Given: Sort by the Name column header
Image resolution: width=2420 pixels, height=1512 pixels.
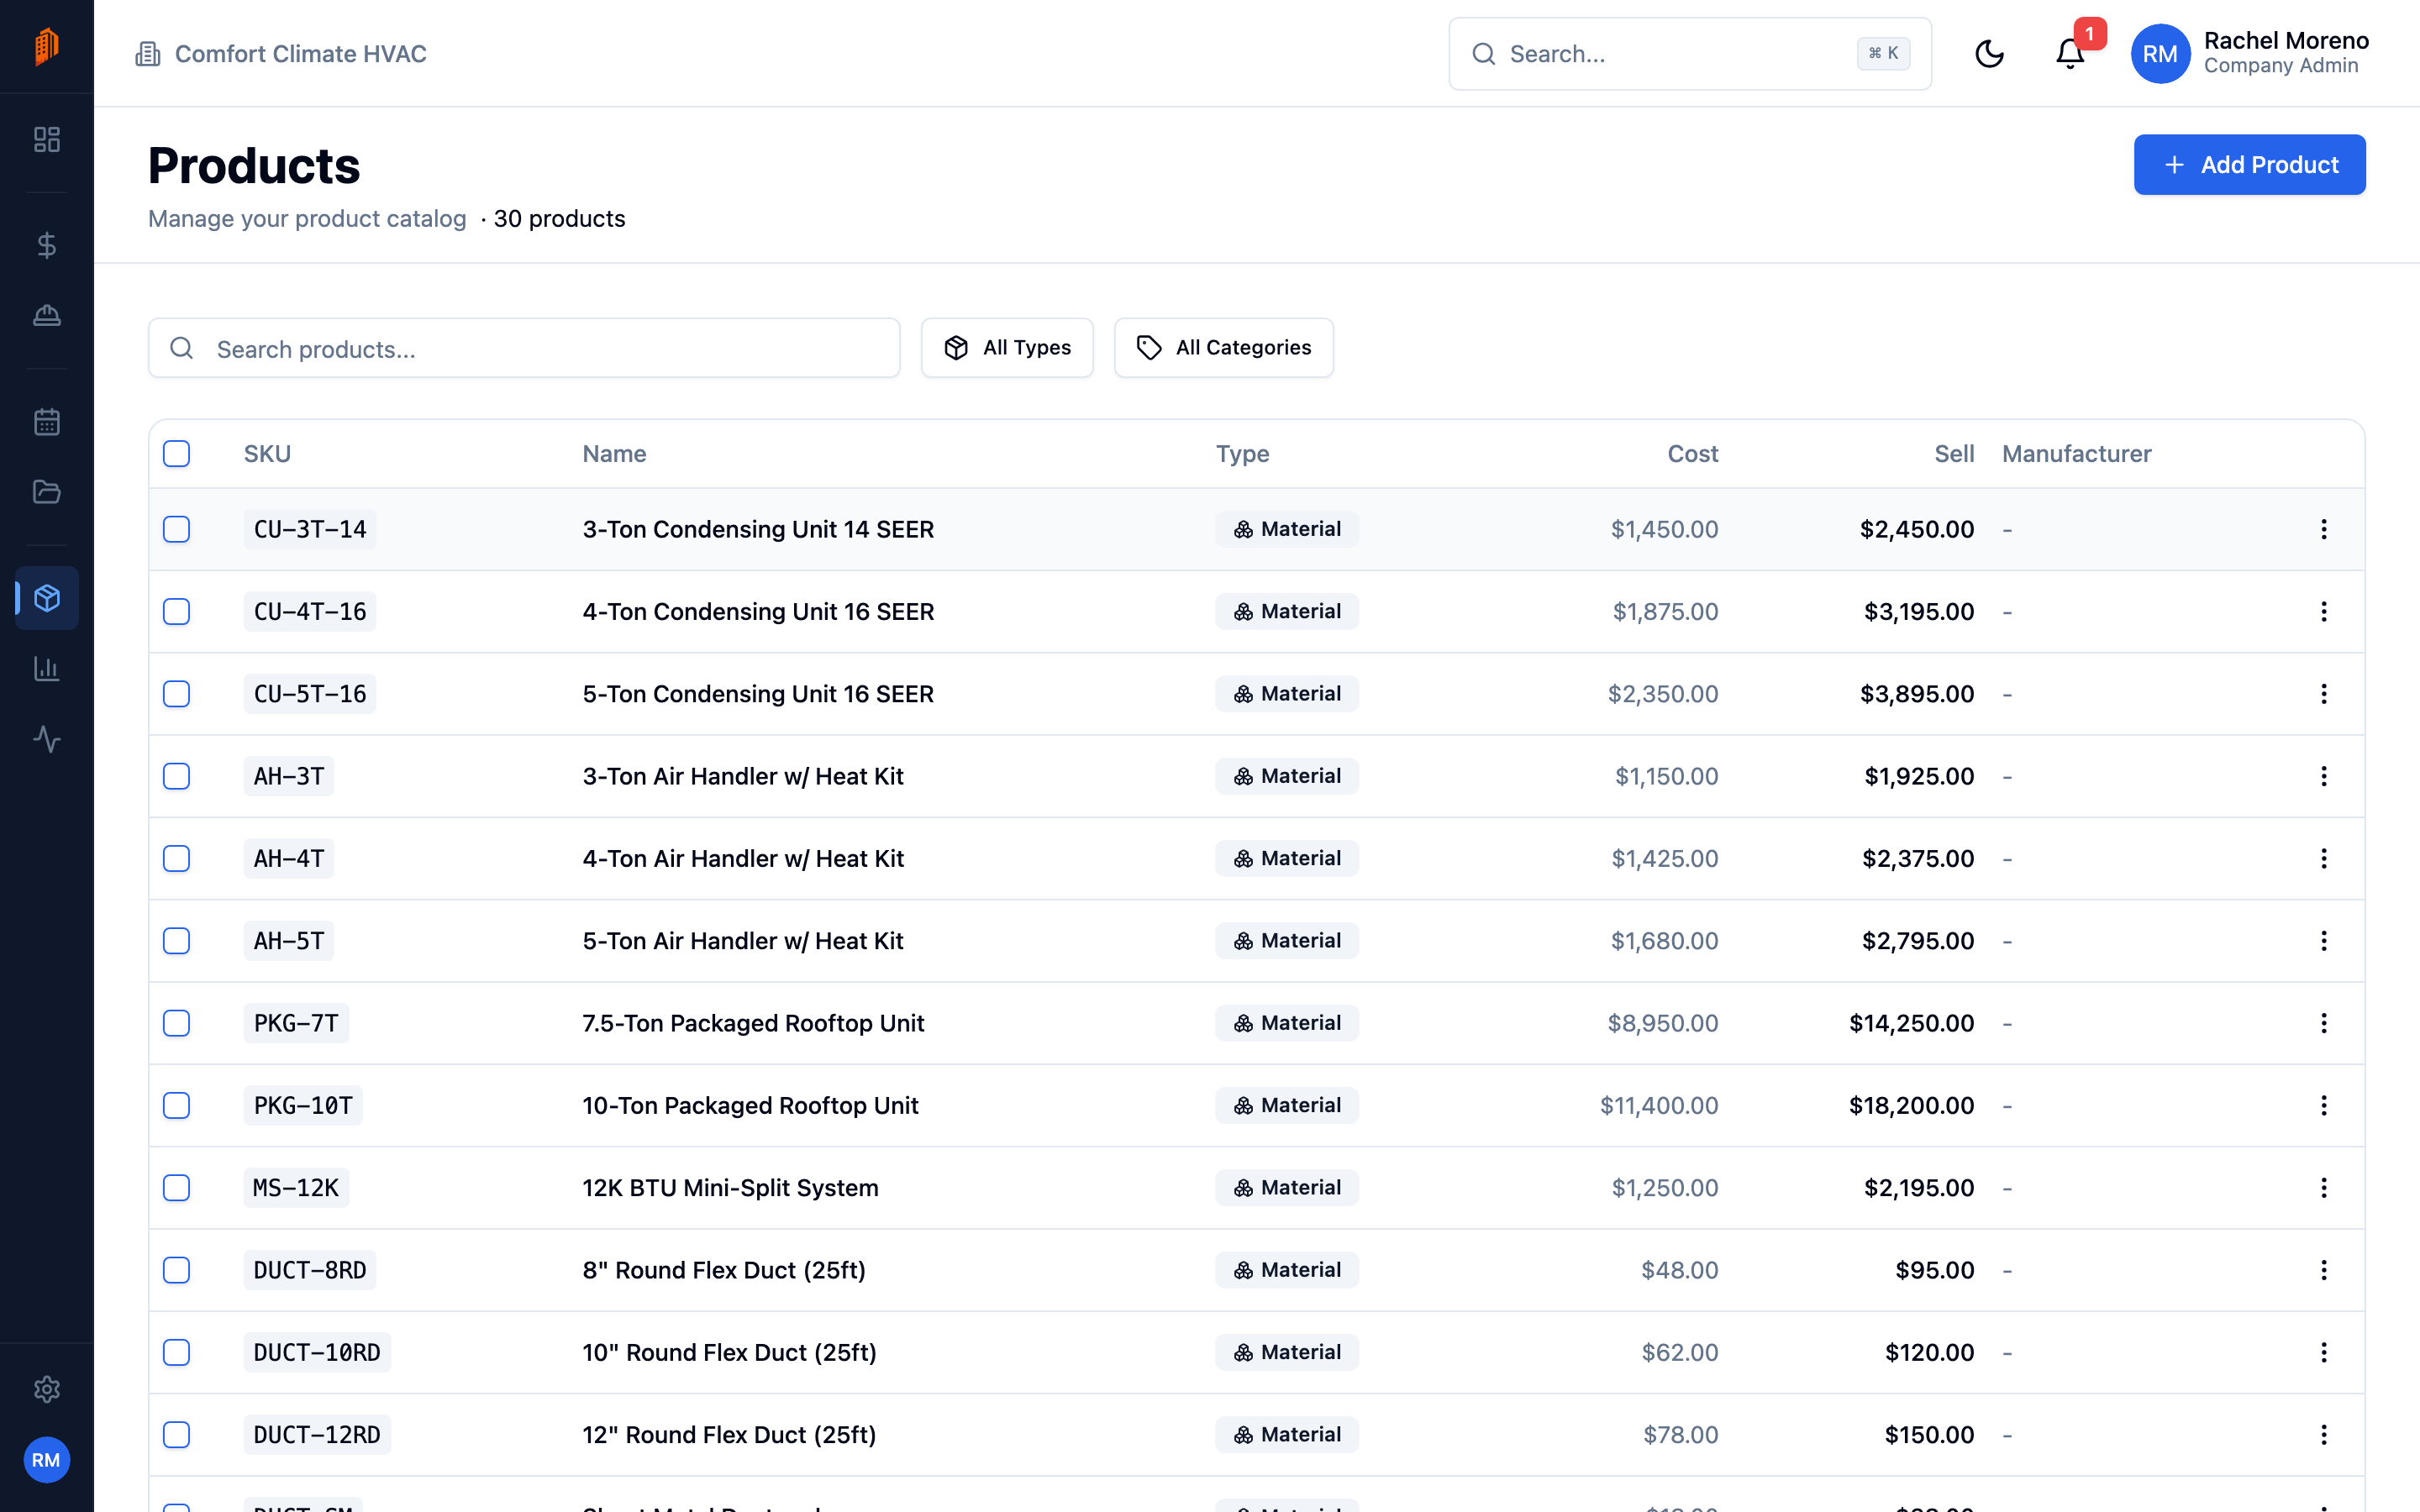Looking at the screenshot, I should coord(614,454).
